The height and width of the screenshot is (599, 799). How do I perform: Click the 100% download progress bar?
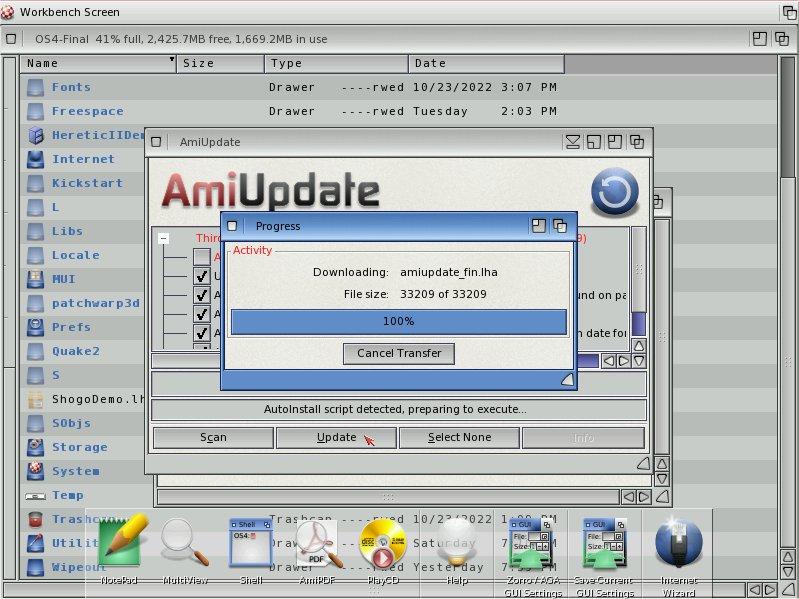tap(398, 321)
